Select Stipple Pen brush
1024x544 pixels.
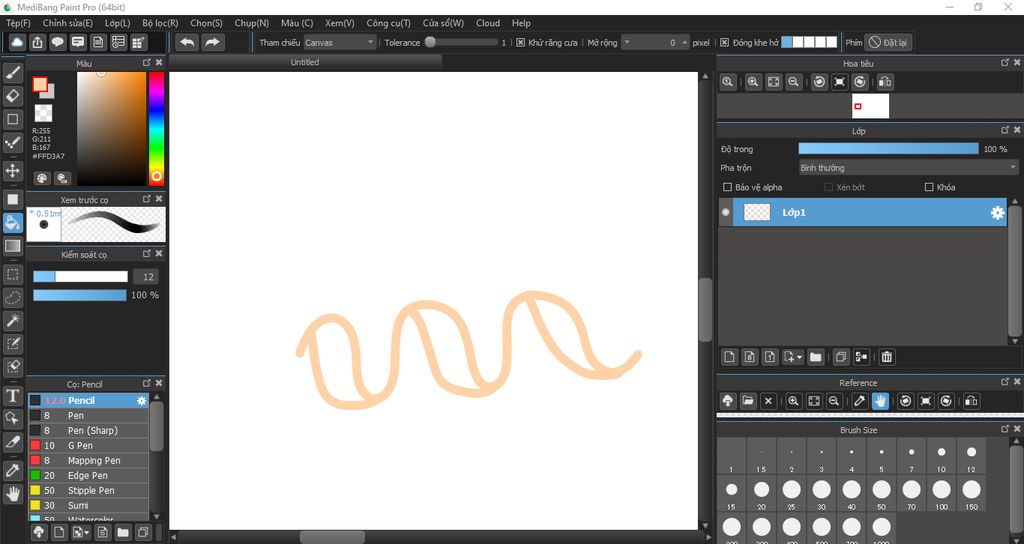(x=89, y=490)
